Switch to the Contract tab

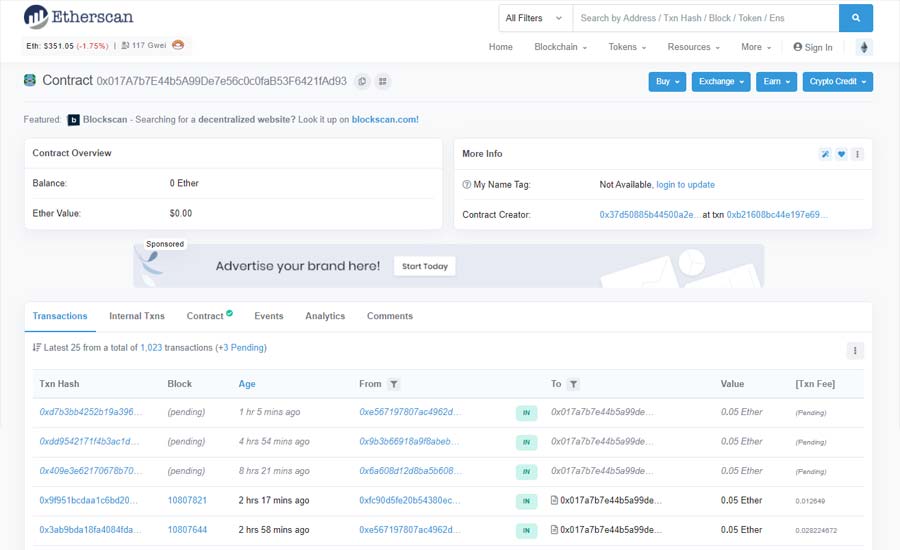point(210,316)
